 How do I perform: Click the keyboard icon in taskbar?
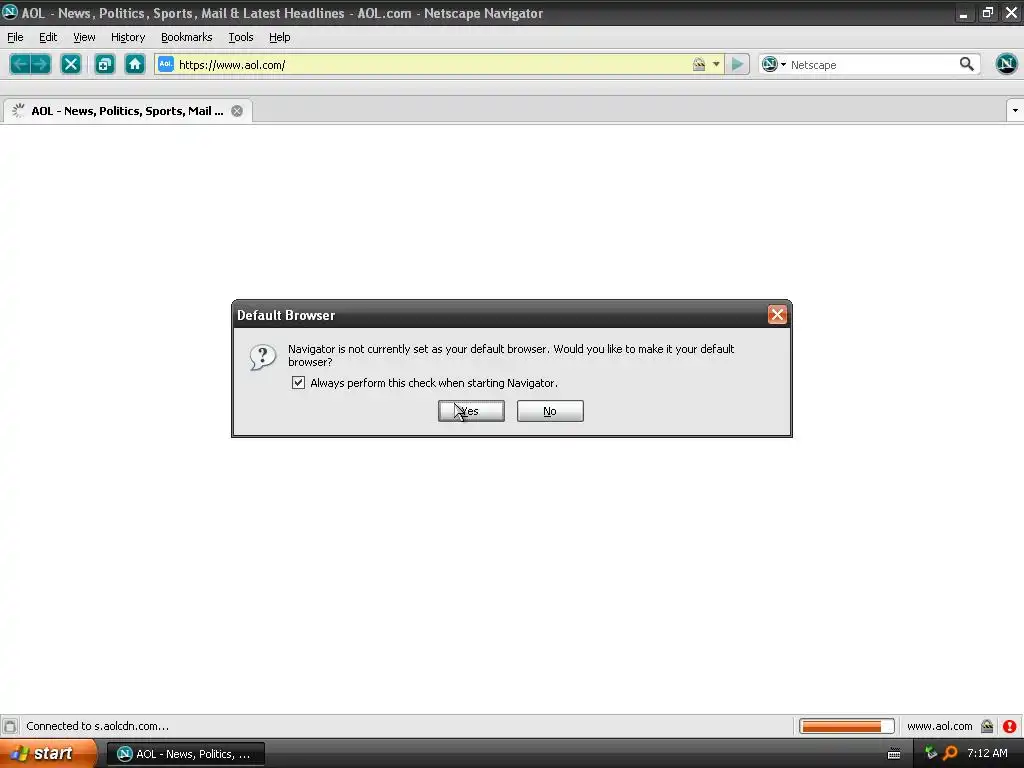pyautogui.click(x=894, y=754)
